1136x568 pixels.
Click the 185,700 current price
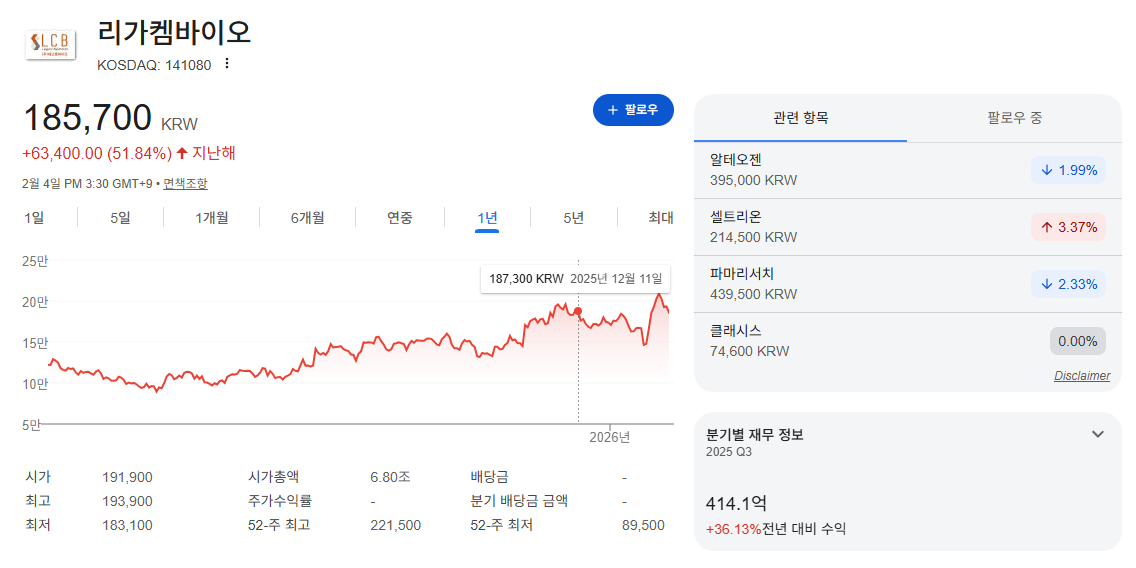pos(88,119)
